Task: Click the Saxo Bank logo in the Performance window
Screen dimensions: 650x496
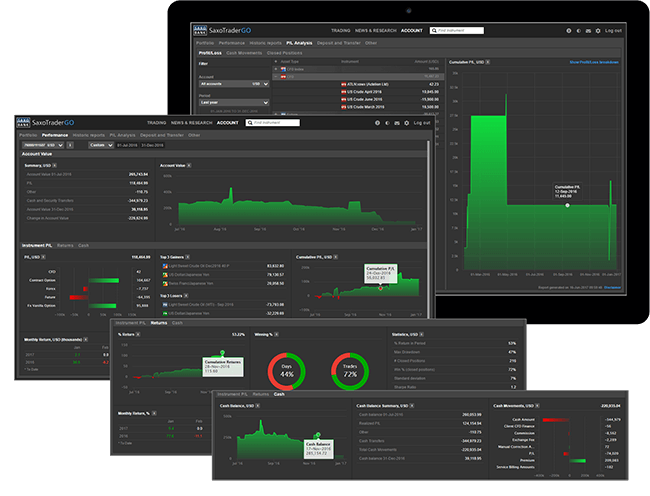Action: (x=23, y=122)
